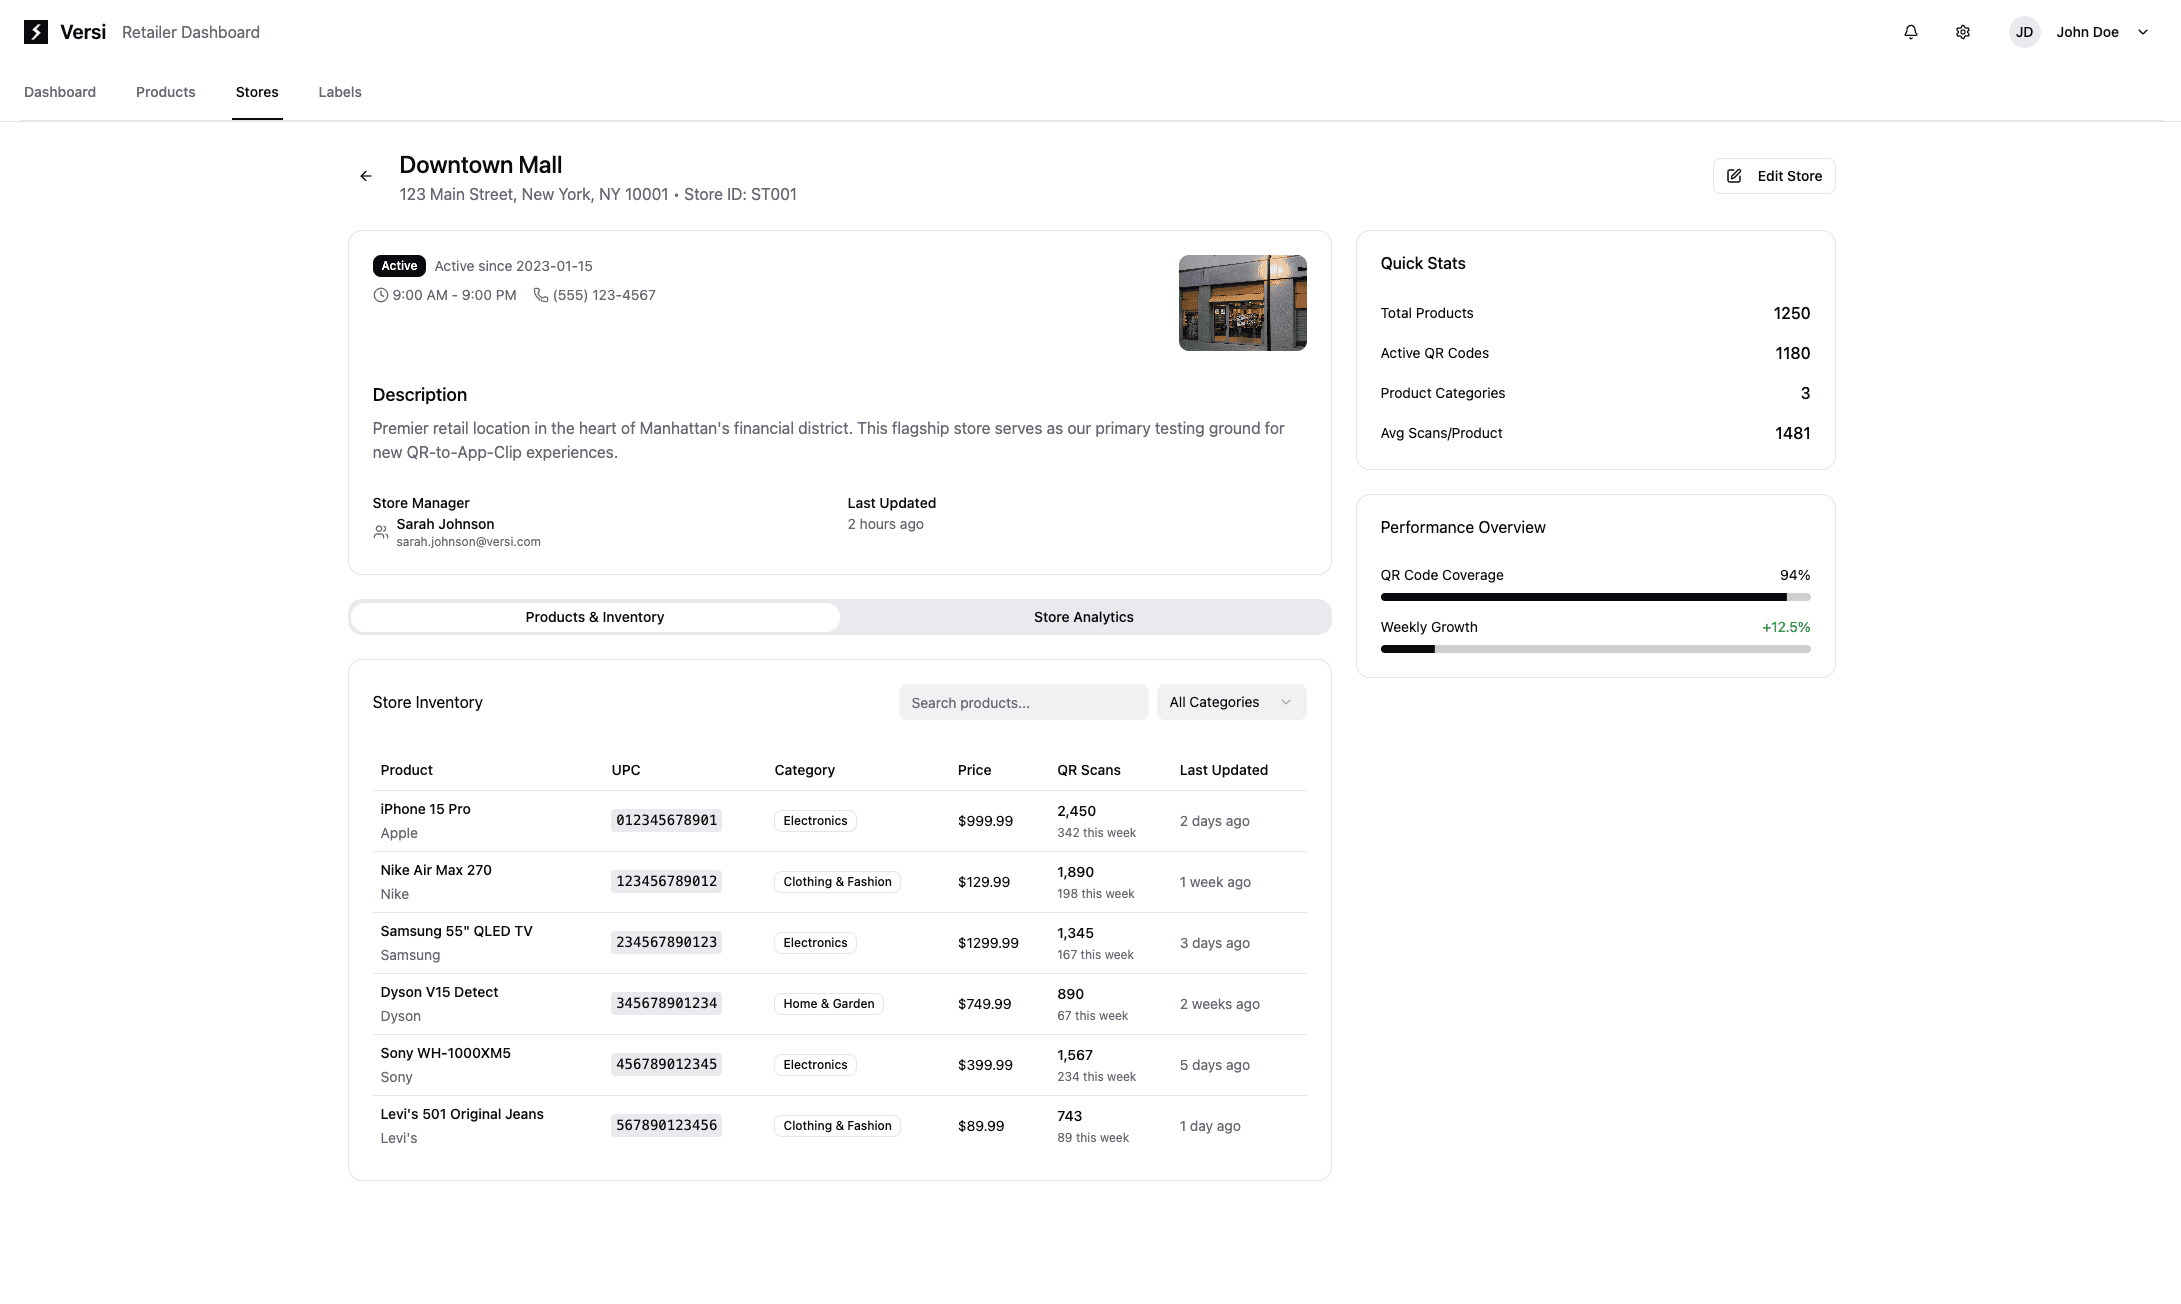Click the $999.99 price cell
The width and height of the screenshot is (2181, 1304).
[985, 821]
